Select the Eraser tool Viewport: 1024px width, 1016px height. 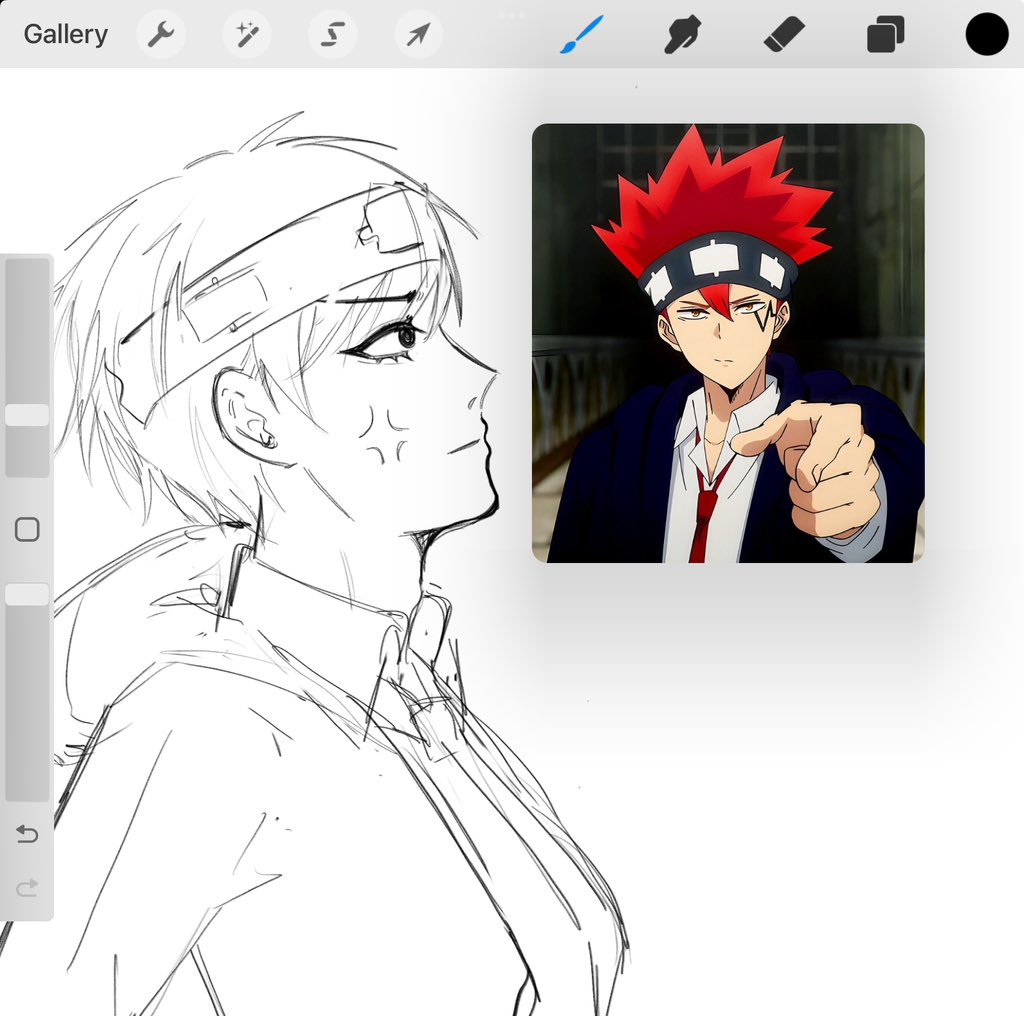[x=784, y=34]
